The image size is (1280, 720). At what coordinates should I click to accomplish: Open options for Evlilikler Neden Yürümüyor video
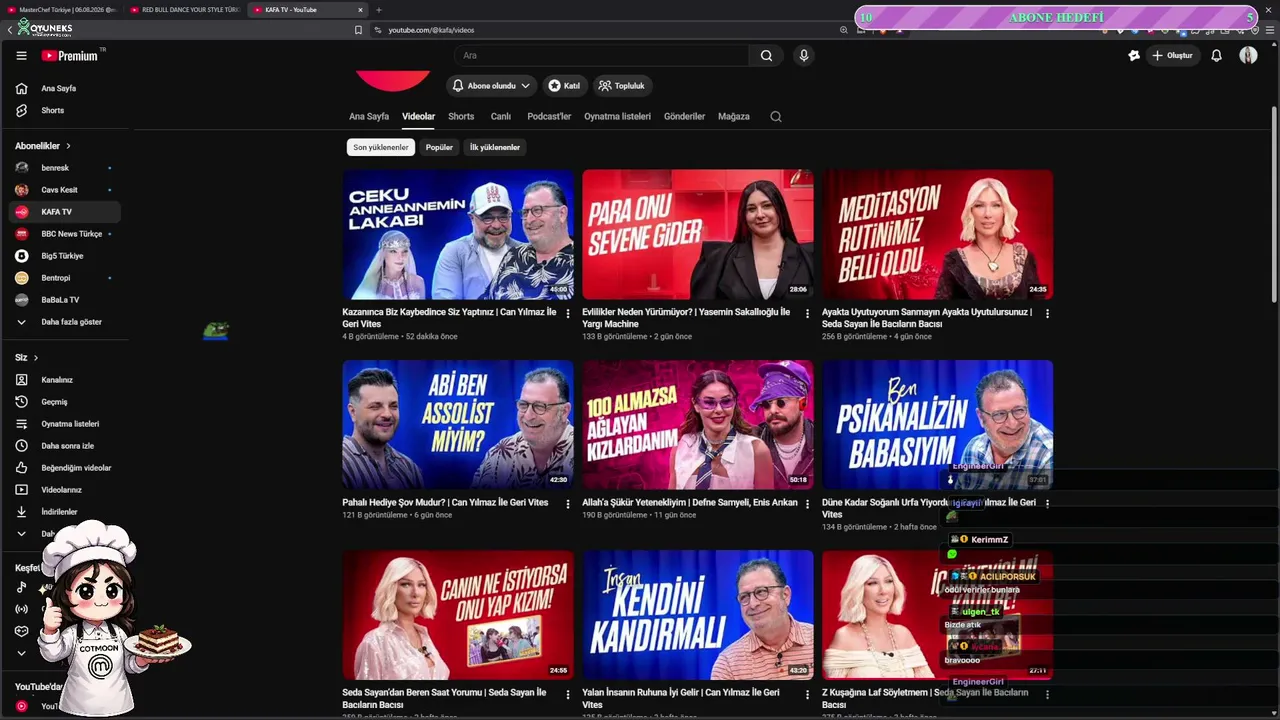pyautogui.click(x=808, y=314)
